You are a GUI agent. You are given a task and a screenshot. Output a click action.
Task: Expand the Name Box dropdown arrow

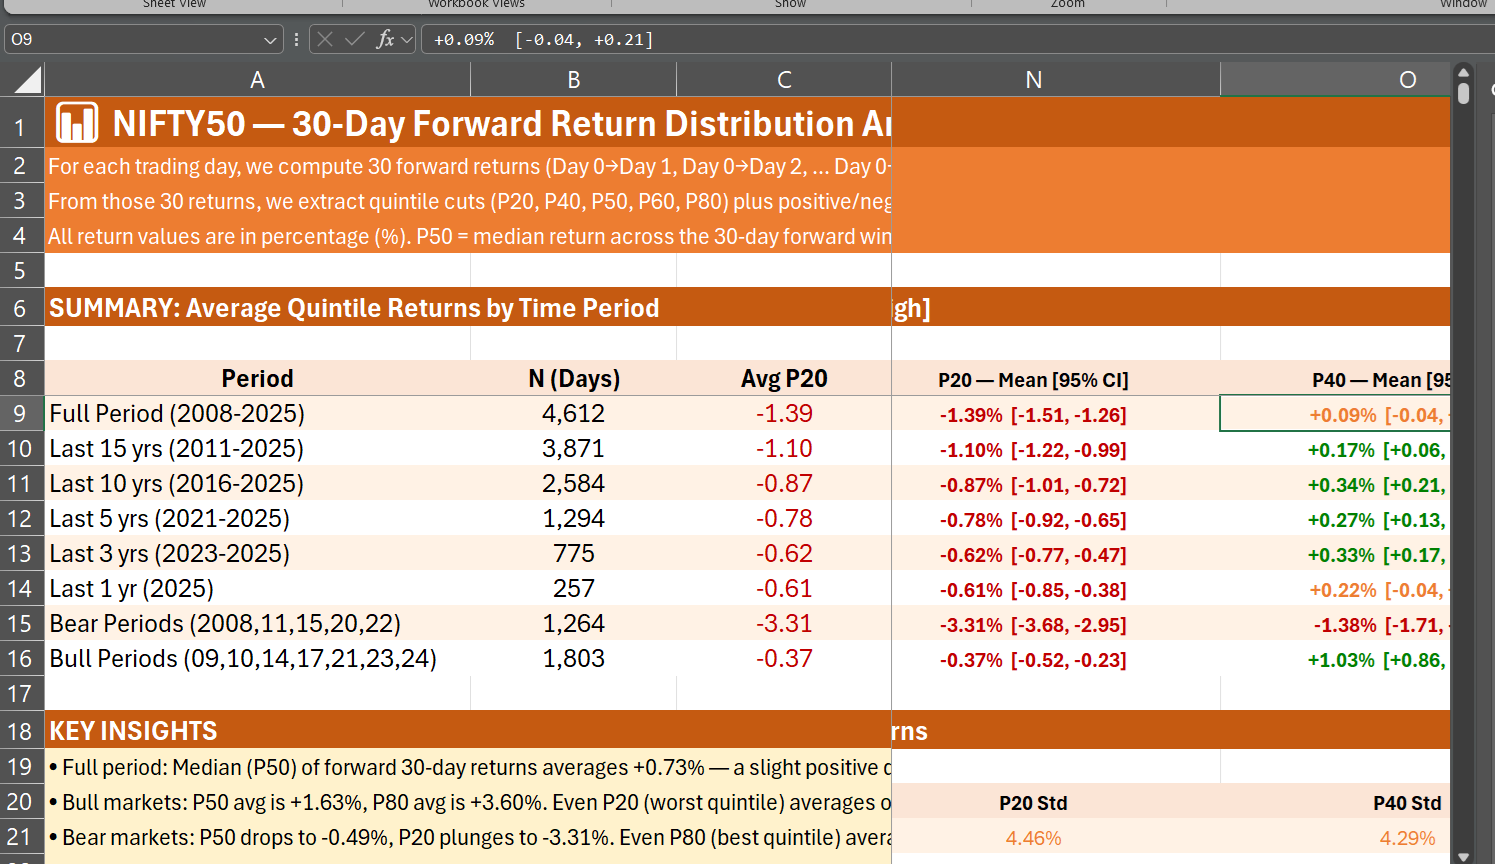(269, 40)
